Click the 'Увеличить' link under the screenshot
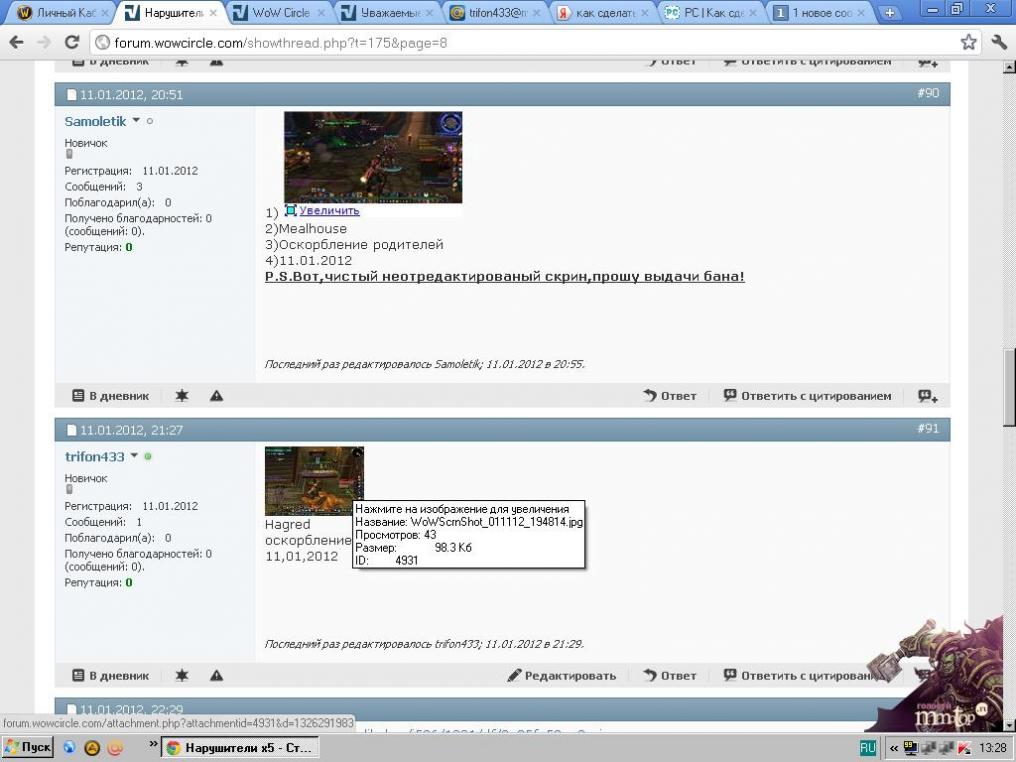1016x762 pixels. tap(329, 211)
